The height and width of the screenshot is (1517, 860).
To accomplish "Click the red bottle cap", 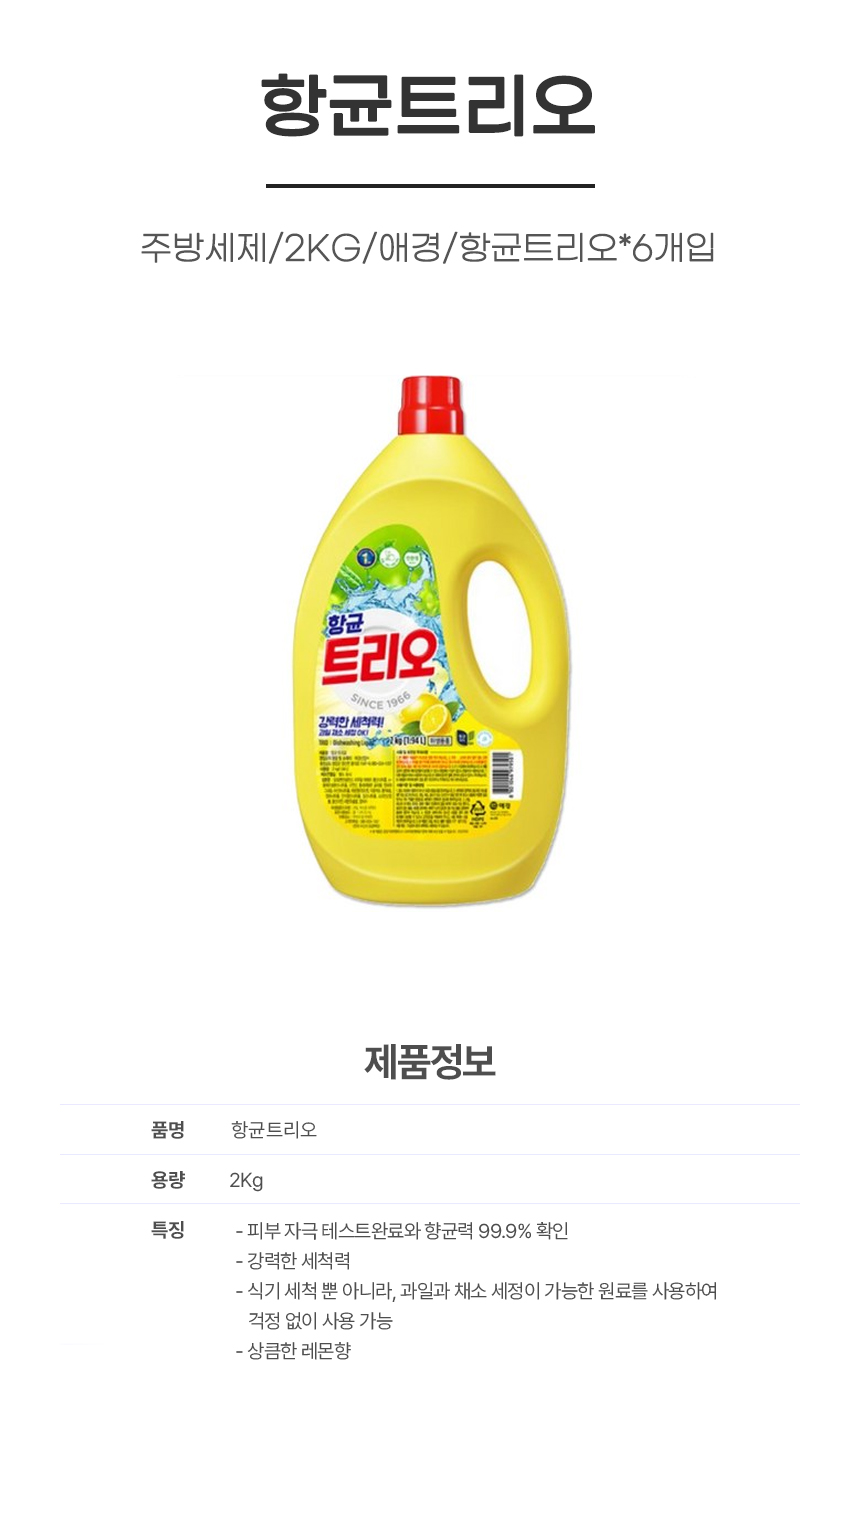I will [x=430, y=405].
